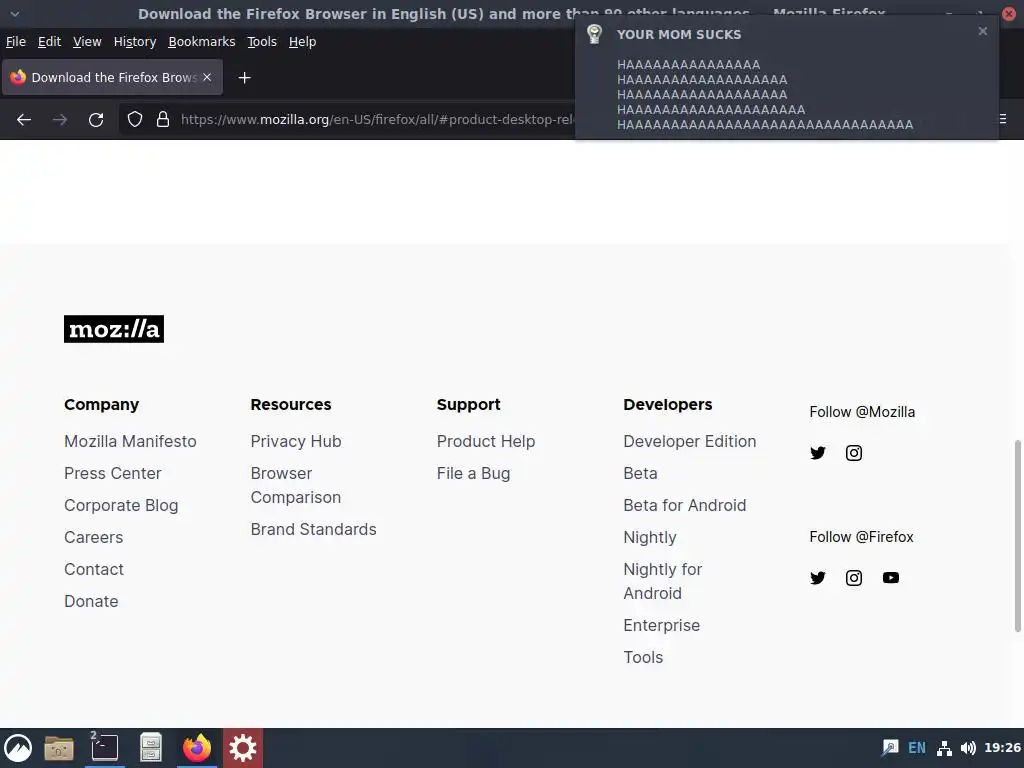Open the Enterprise link
This screenshot has width=1024, height=768.
[662, 626]
